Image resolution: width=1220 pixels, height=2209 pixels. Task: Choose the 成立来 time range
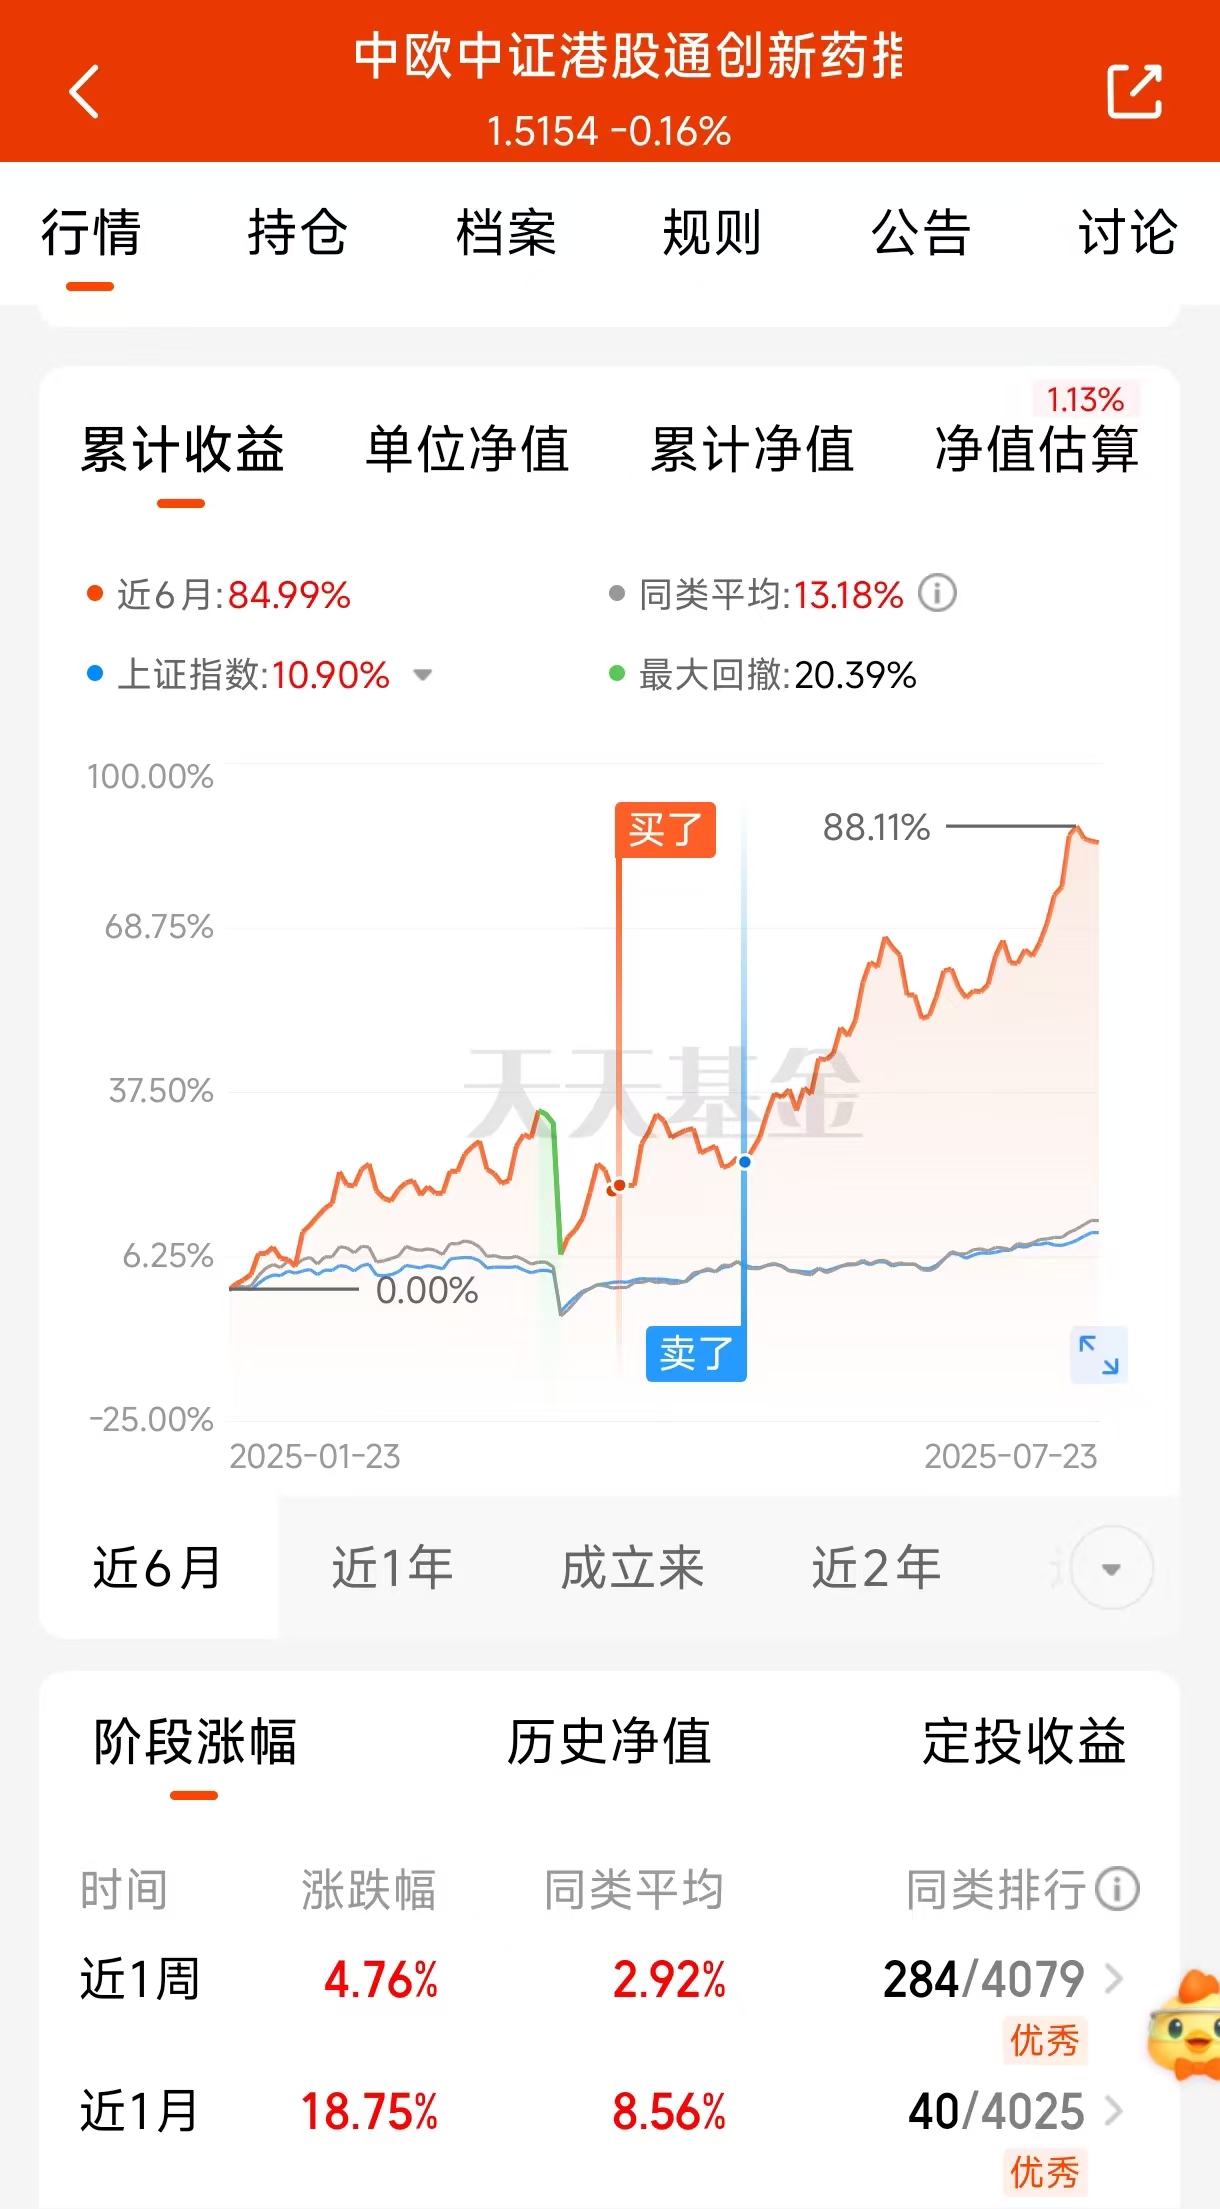pos(632,1568)
